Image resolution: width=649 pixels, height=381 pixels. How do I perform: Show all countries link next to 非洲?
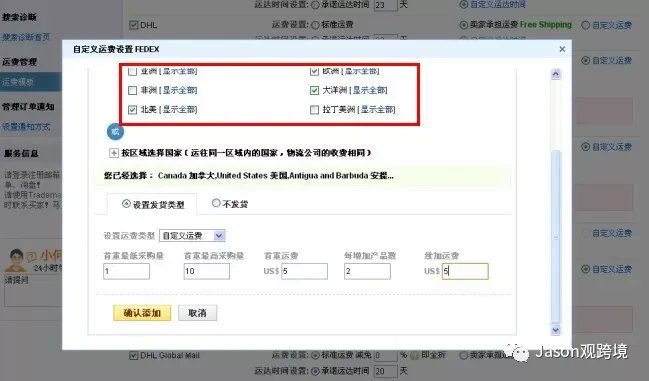(179, 90)
